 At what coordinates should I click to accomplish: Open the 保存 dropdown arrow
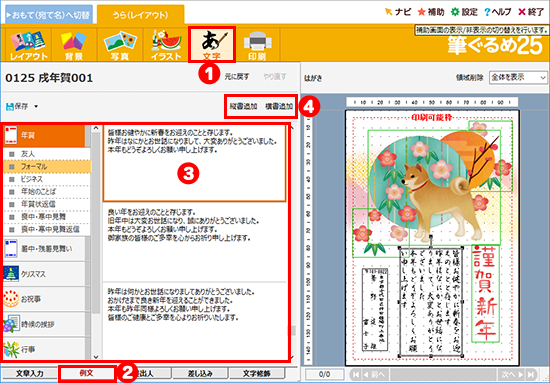36,106
